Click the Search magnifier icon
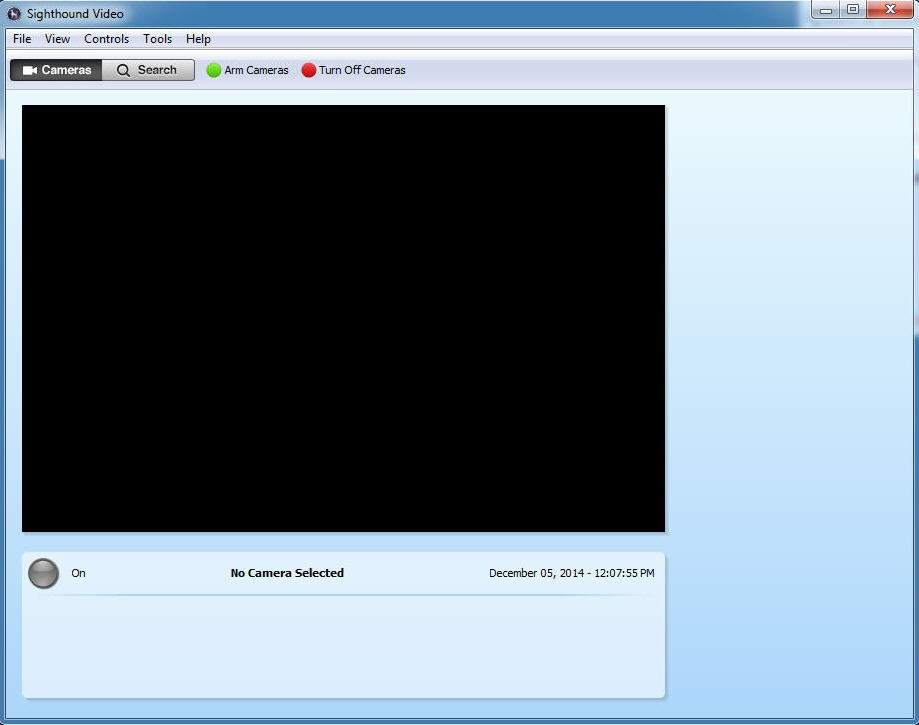 tap(122, 70)
